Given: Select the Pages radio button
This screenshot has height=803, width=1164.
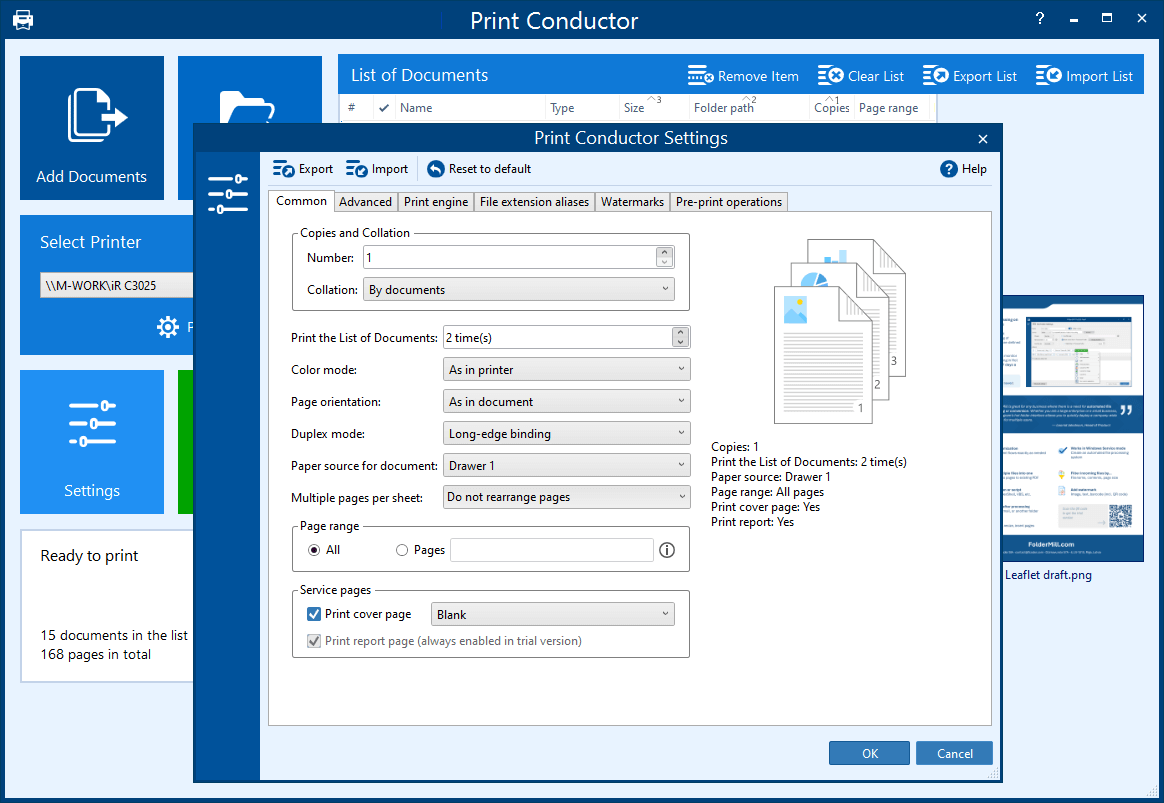Looking at the screenshot, I should [x=402, y=550].
